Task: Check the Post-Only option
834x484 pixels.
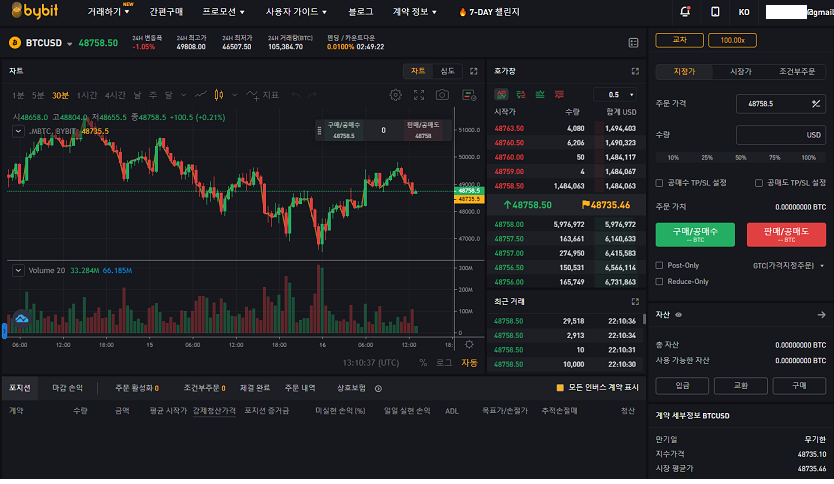Action: coord(660,265)
